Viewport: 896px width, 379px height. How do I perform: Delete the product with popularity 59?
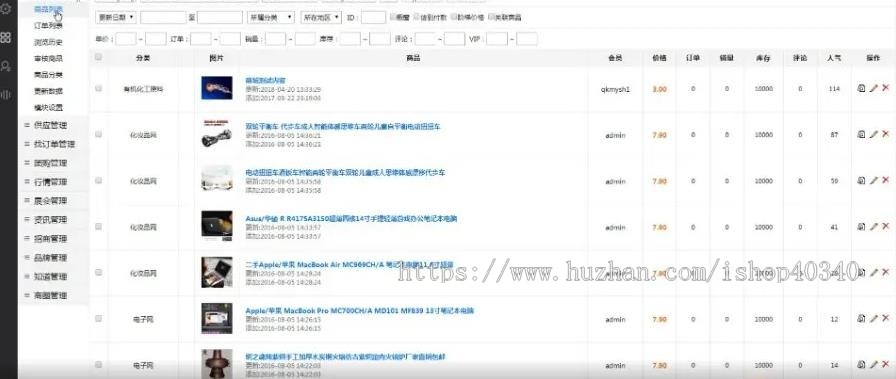[x=886, y=180]
